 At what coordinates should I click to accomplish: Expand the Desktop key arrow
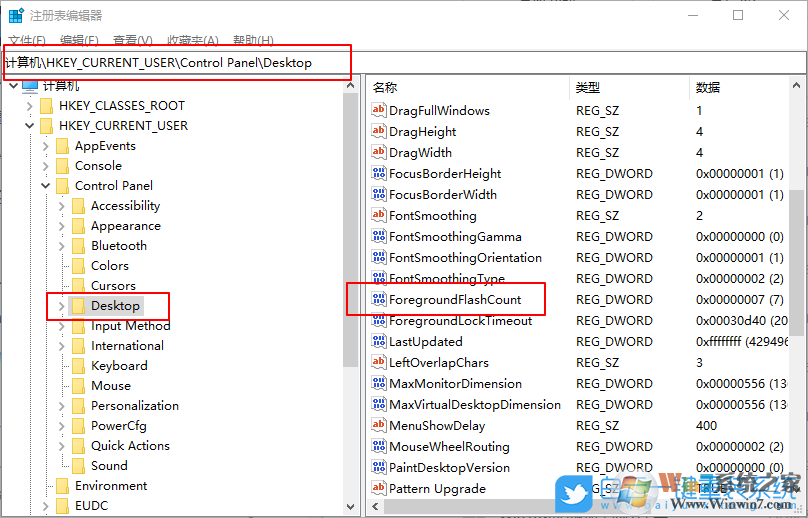(x=62, y=306)
